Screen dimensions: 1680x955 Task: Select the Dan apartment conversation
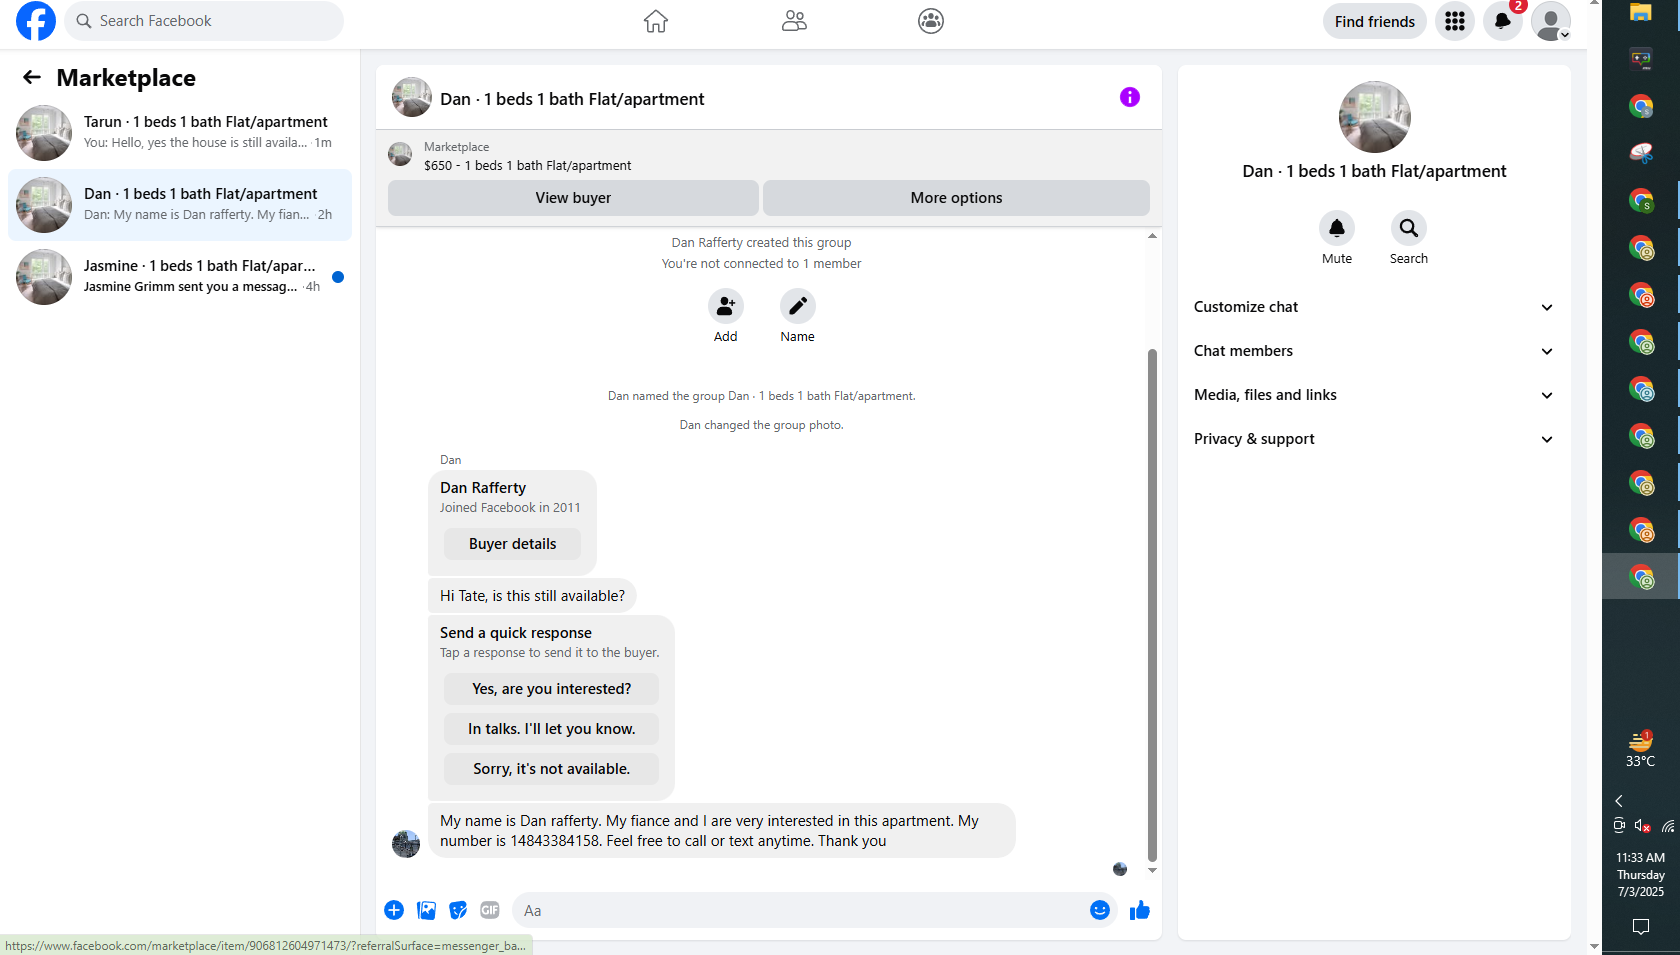[x=180, y=205]
